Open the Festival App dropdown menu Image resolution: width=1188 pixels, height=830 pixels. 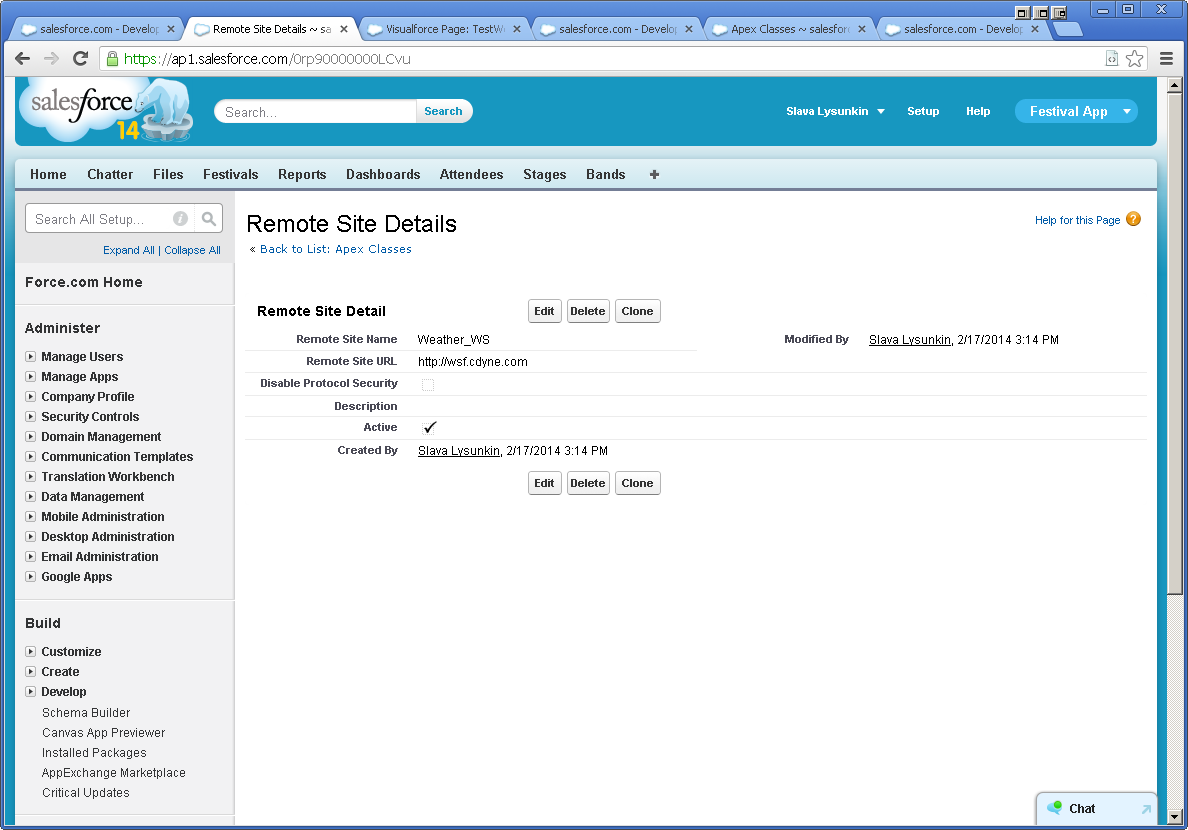pos(1076,111)
